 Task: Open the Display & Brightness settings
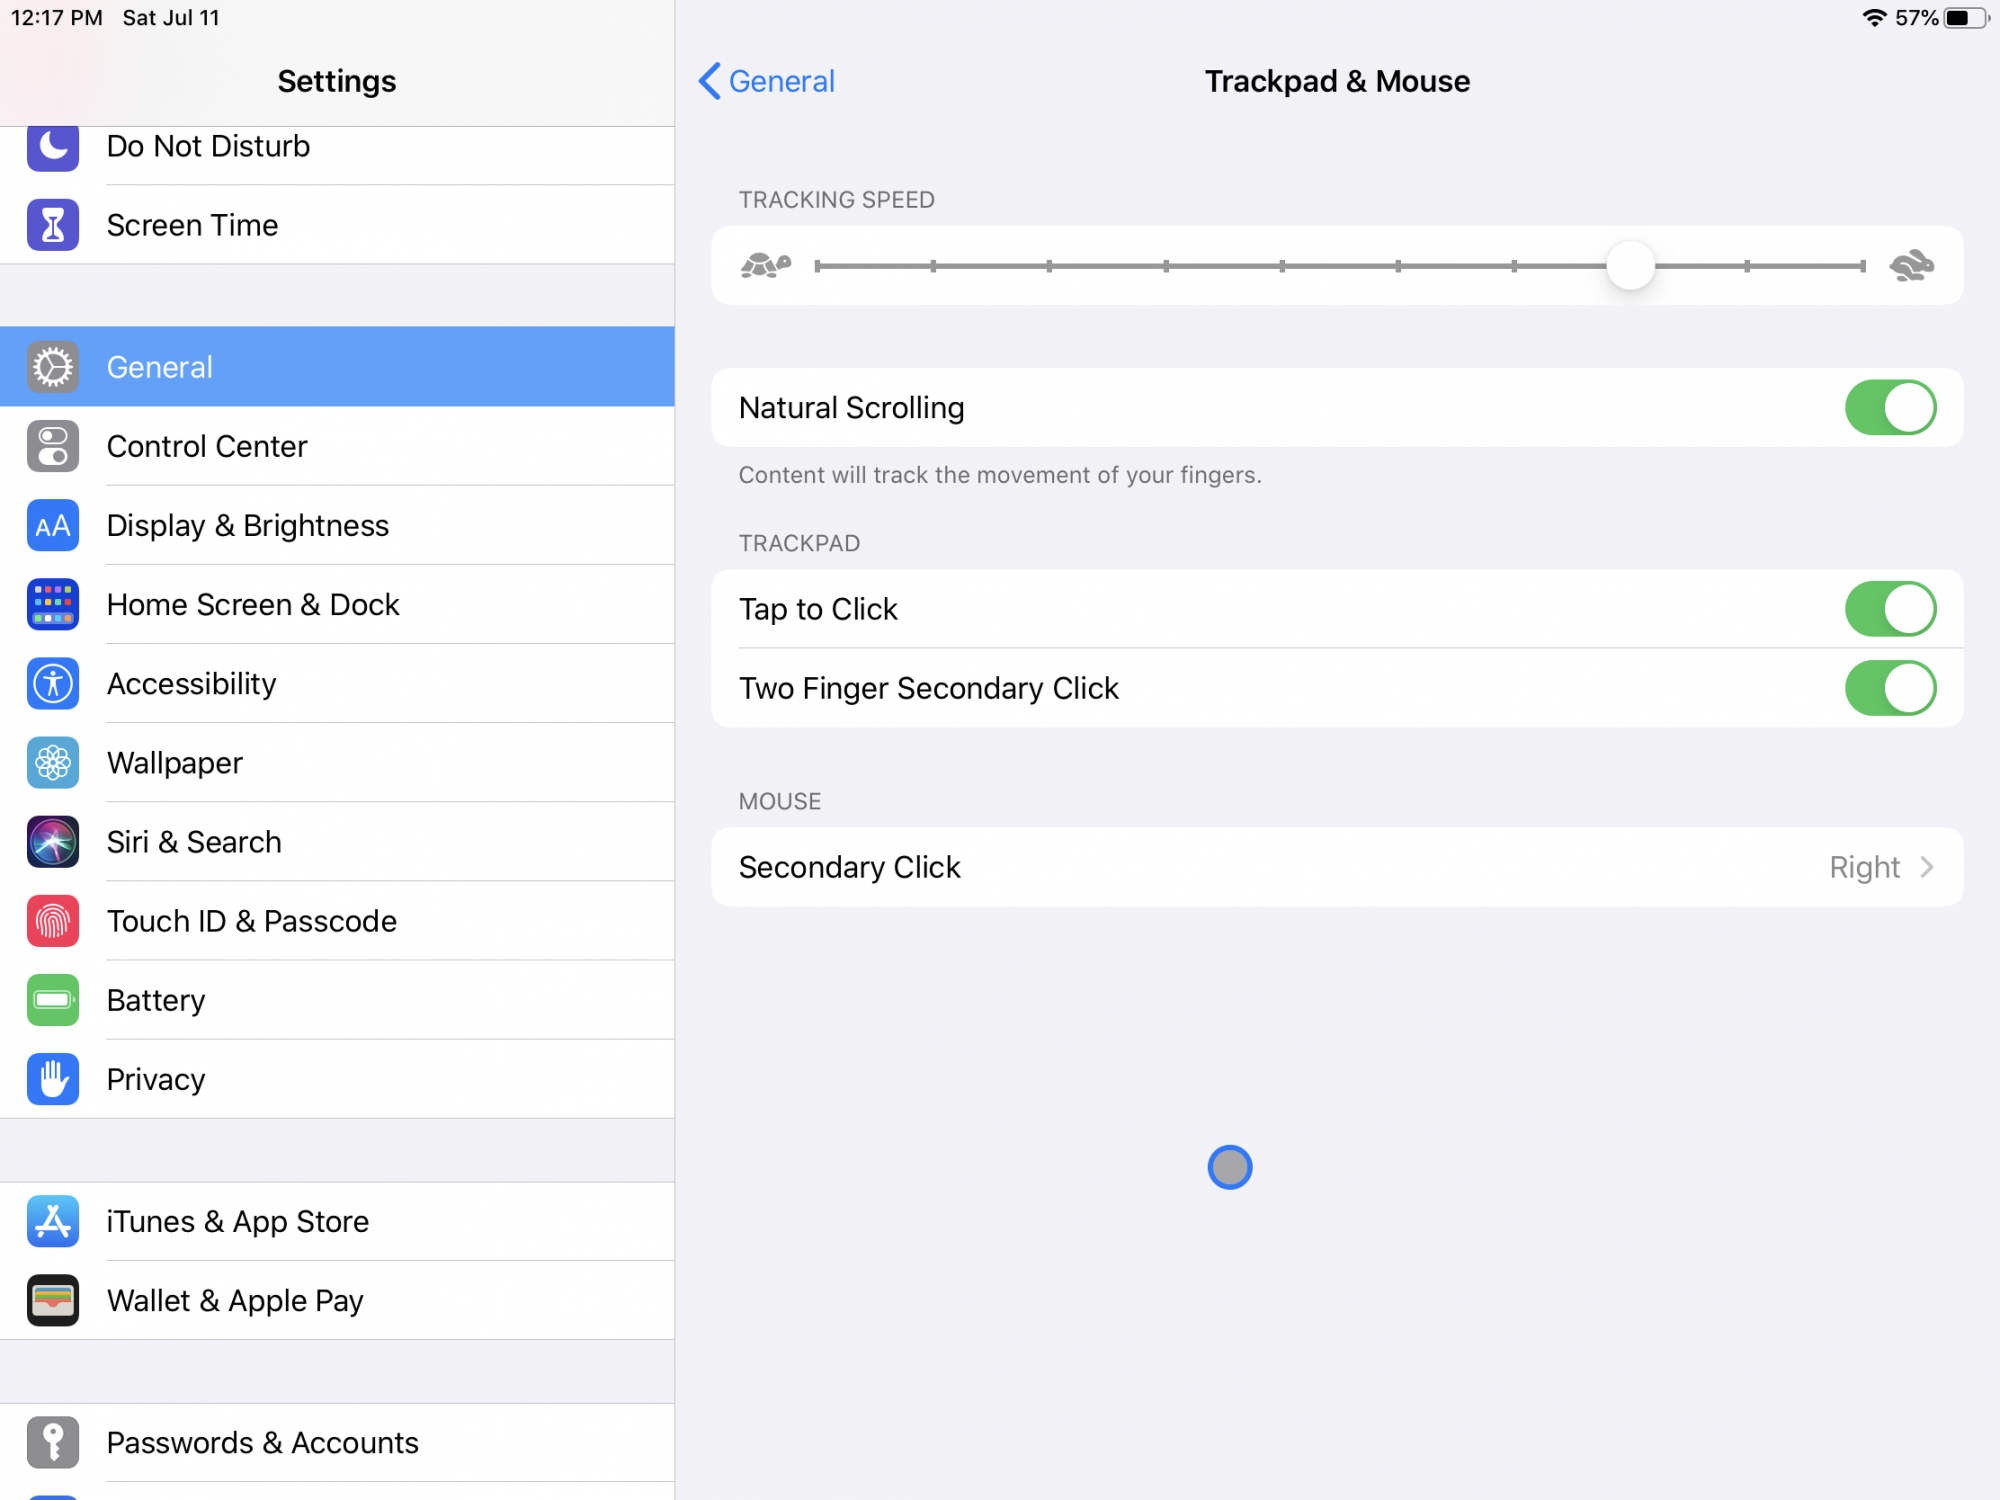pyautogui.click(x=247, y=525)
